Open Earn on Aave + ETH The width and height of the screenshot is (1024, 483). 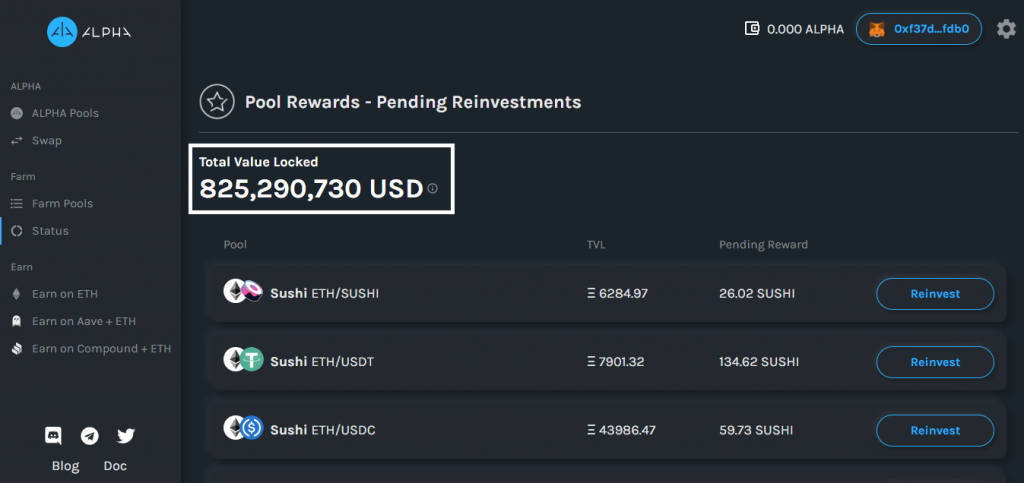pyautogui.click(x=83, y=321)
